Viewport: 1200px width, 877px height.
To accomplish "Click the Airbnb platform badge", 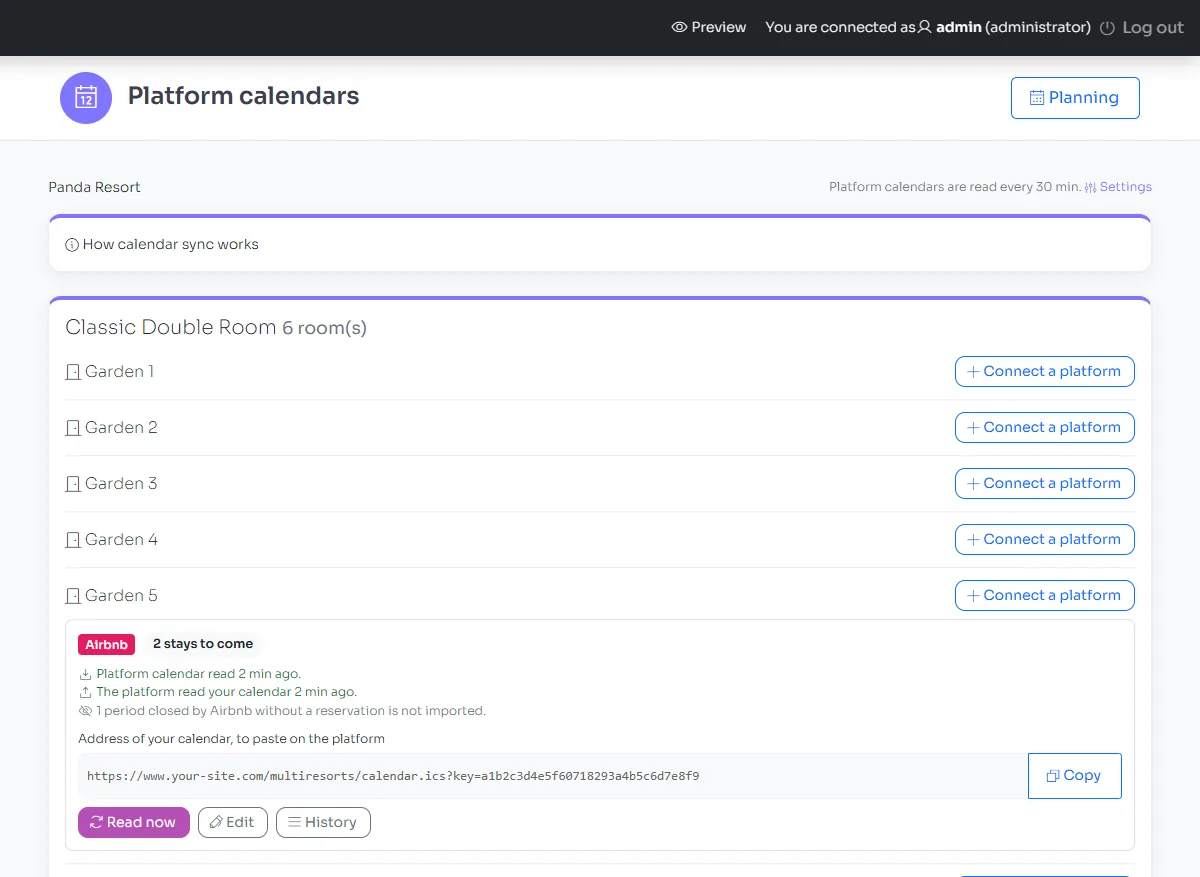I will point(106,644).
